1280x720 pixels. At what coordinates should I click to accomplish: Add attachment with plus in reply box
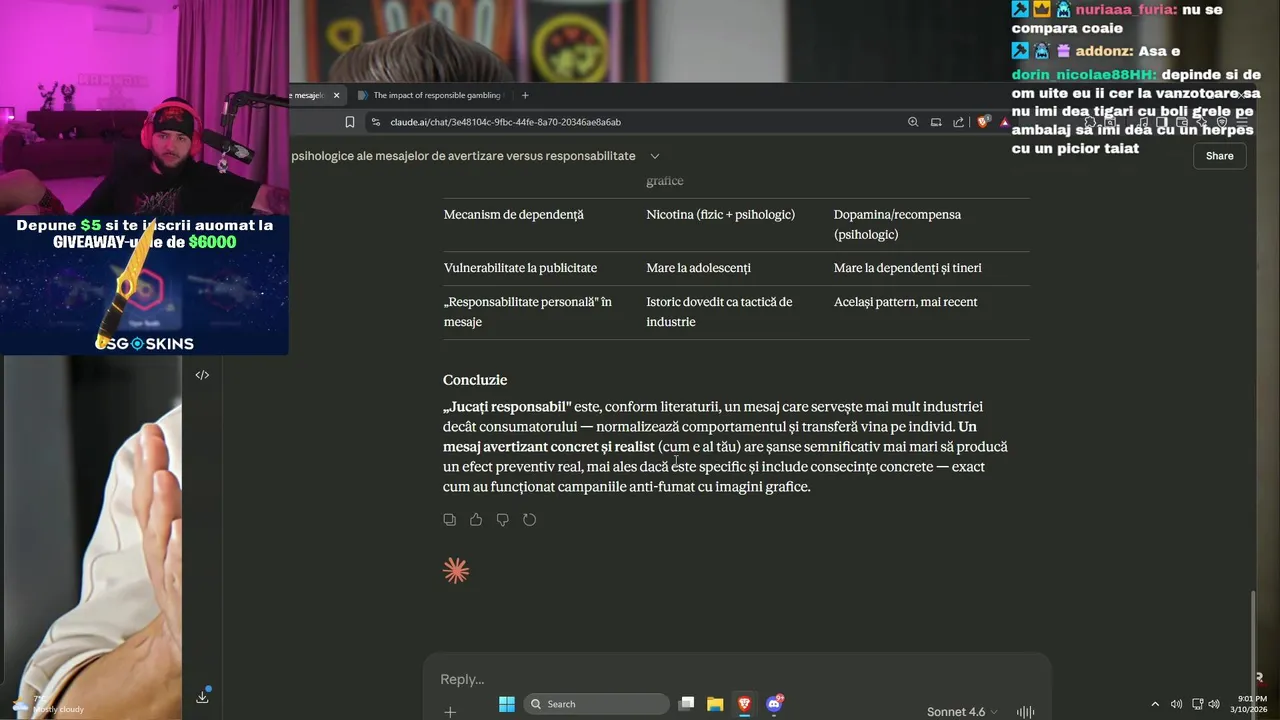(450, 712)
